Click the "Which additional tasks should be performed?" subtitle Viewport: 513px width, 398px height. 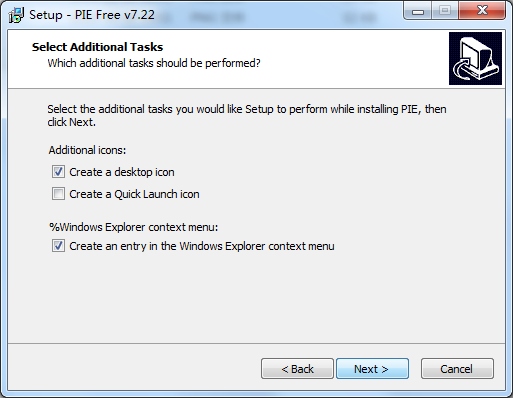click(x=154, y=63)
